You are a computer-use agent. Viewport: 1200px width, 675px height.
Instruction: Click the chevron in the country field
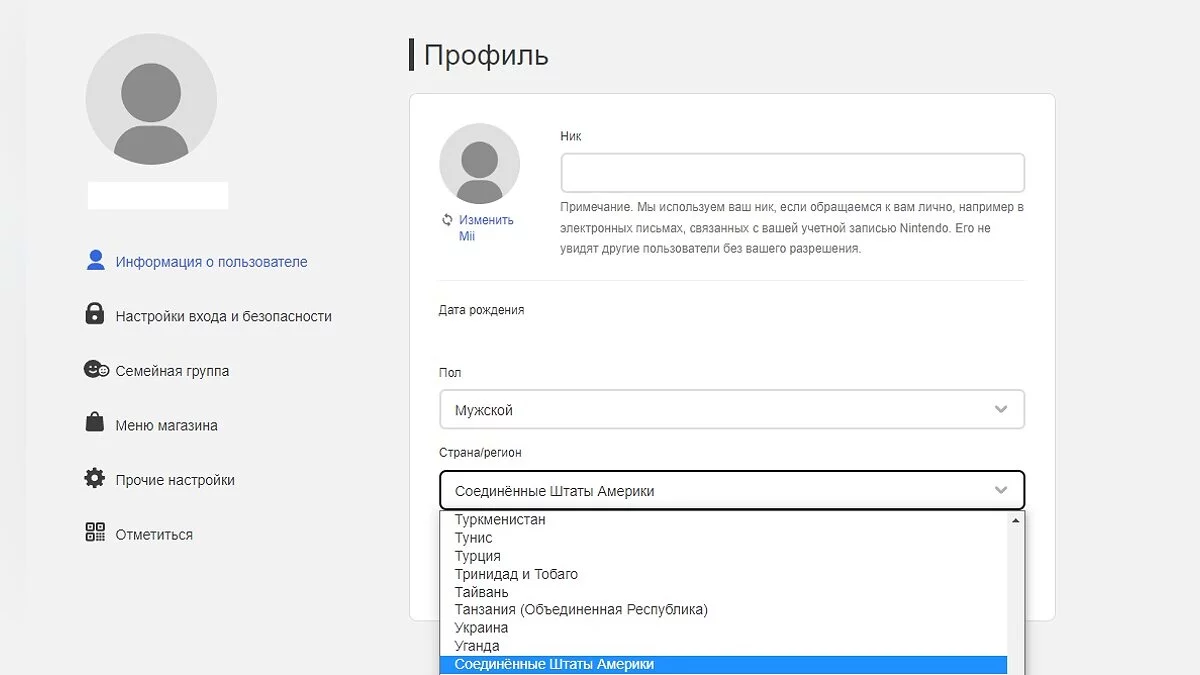pos(1001,490)
